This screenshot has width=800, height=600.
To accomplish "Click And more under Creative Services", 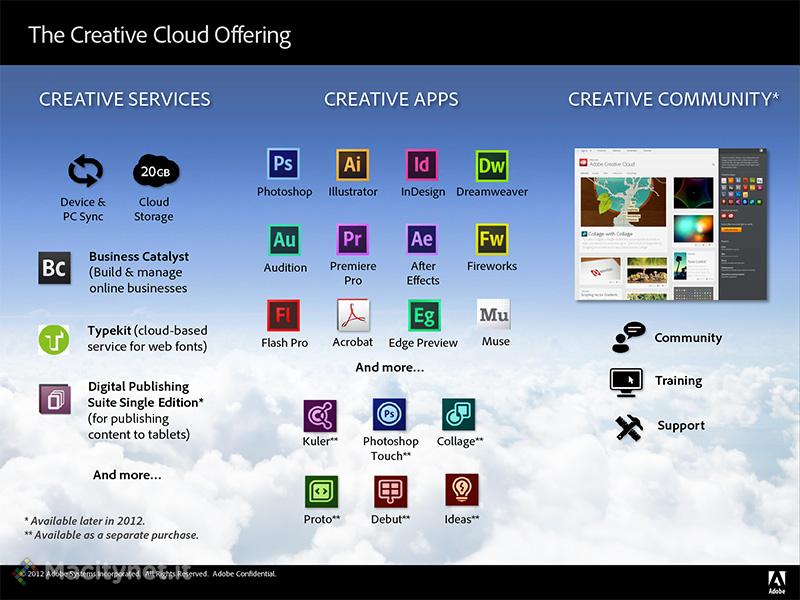I will 127,475.
